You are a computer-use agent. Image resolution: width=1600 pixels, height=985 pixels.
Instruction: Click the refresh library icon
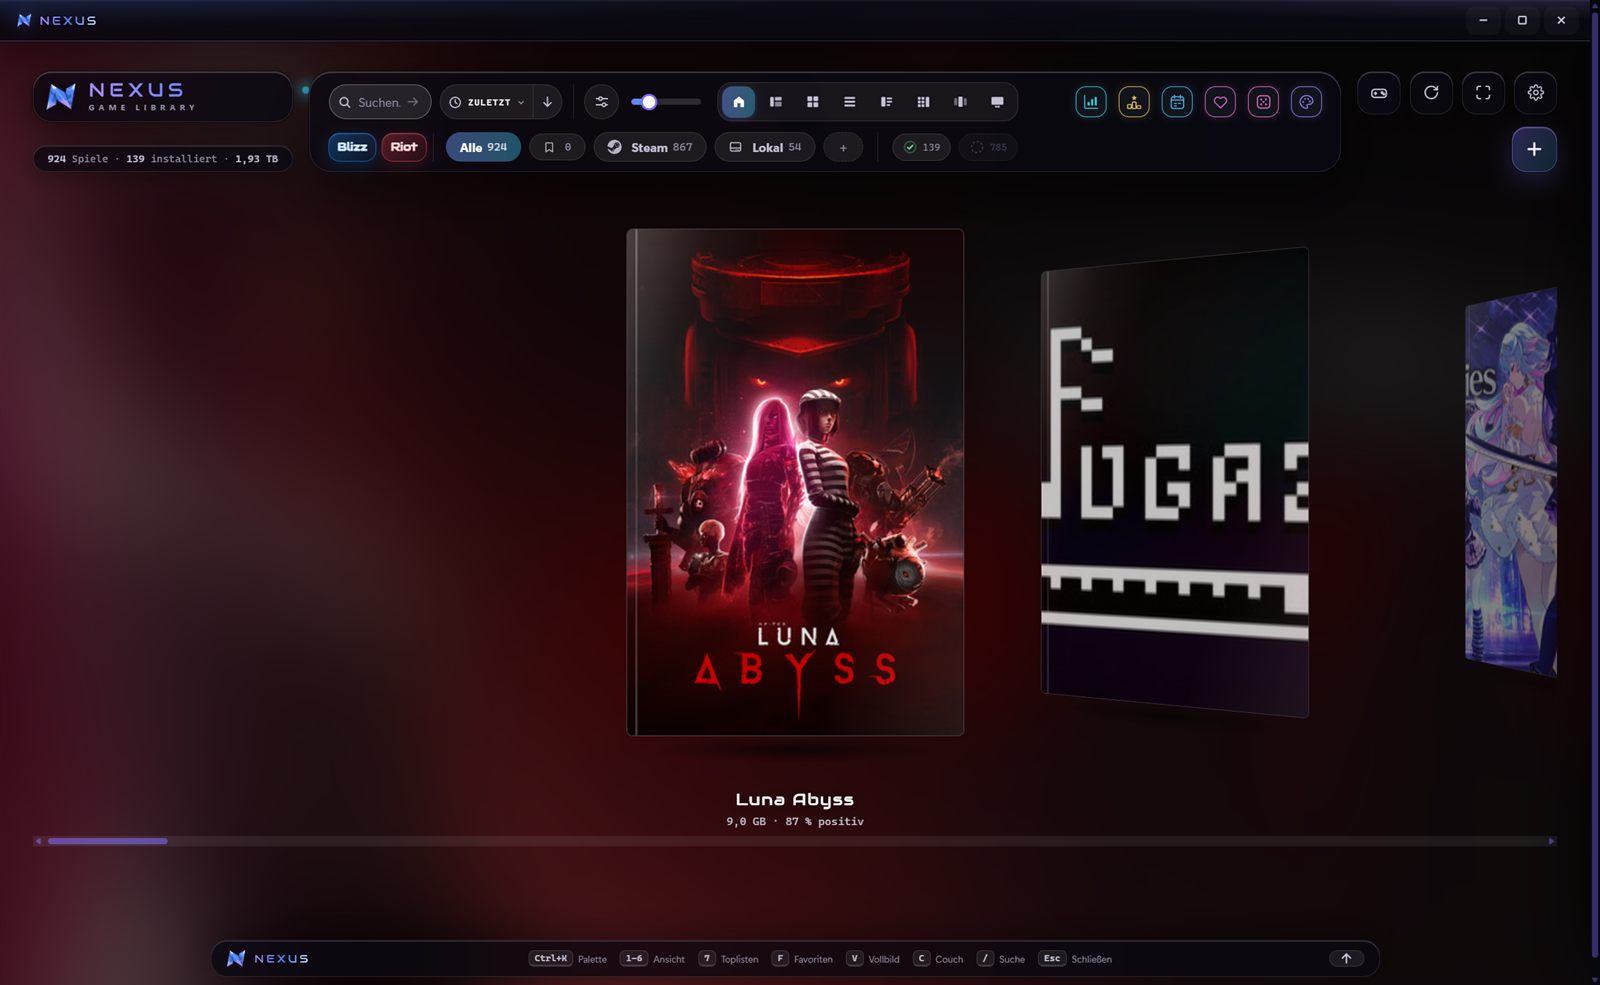coord(1431,93)
